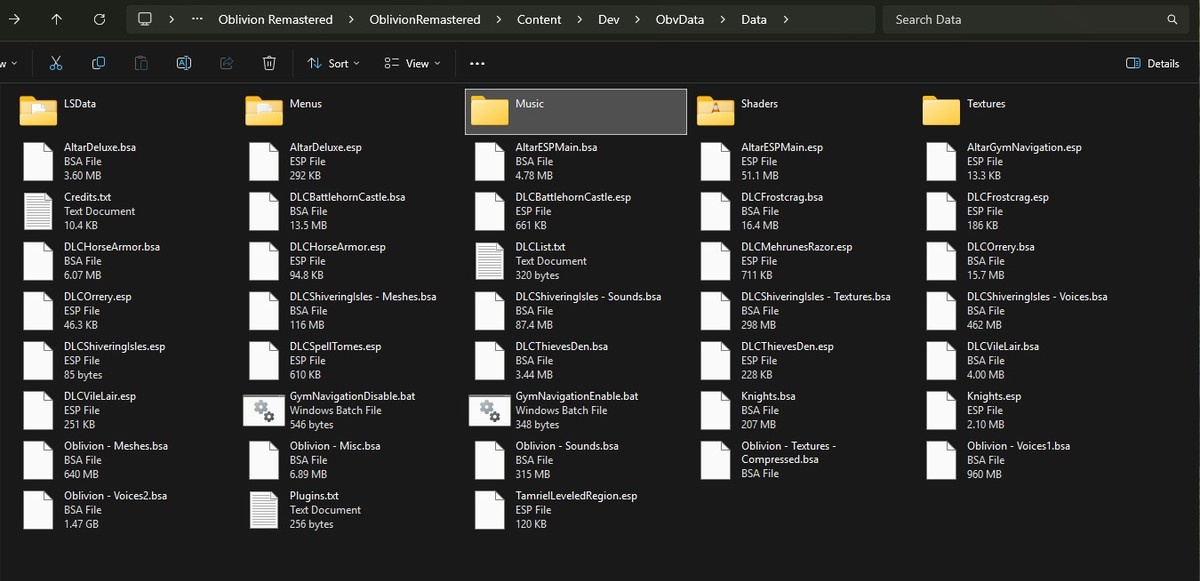Click the Data breadcrumb

pyautogui.click(x=754, y=19)
